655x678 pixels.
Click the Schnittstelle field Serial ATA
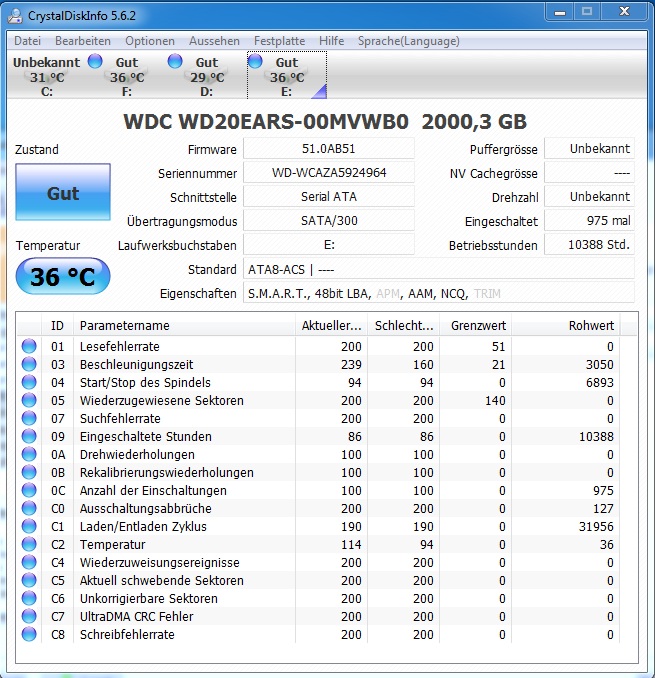tap(329, 197)
